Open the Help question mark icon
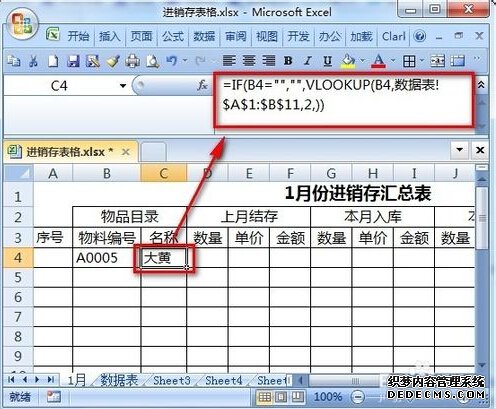496x409 pixels. click(x=419, y=36)
